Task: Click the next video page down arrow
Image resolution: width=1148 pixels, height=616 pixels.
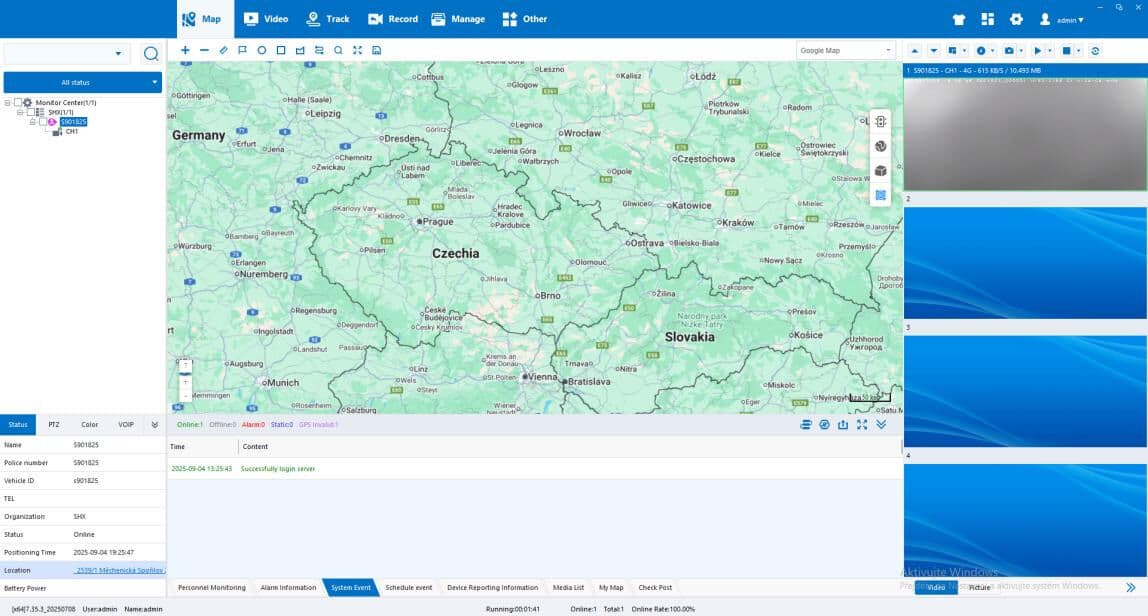Action: point(933,51)
